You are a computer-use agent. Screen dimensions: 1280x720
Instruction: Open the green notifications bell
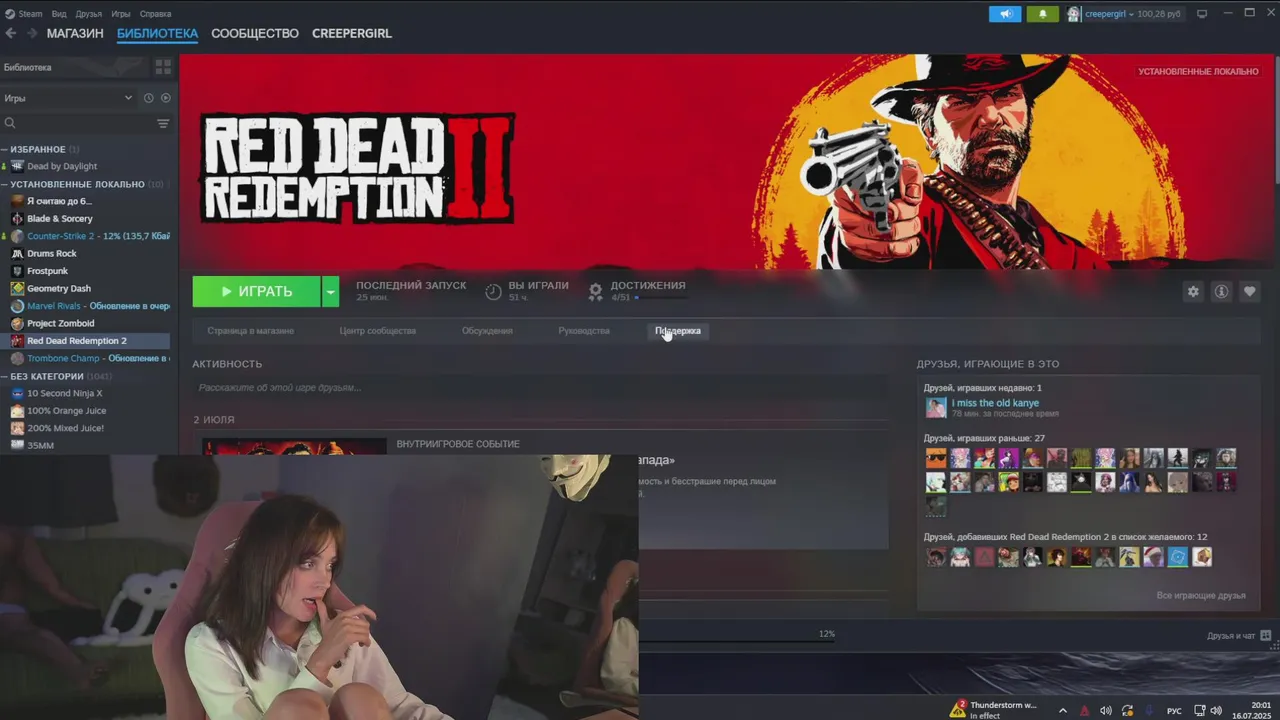pos(1043,14)
